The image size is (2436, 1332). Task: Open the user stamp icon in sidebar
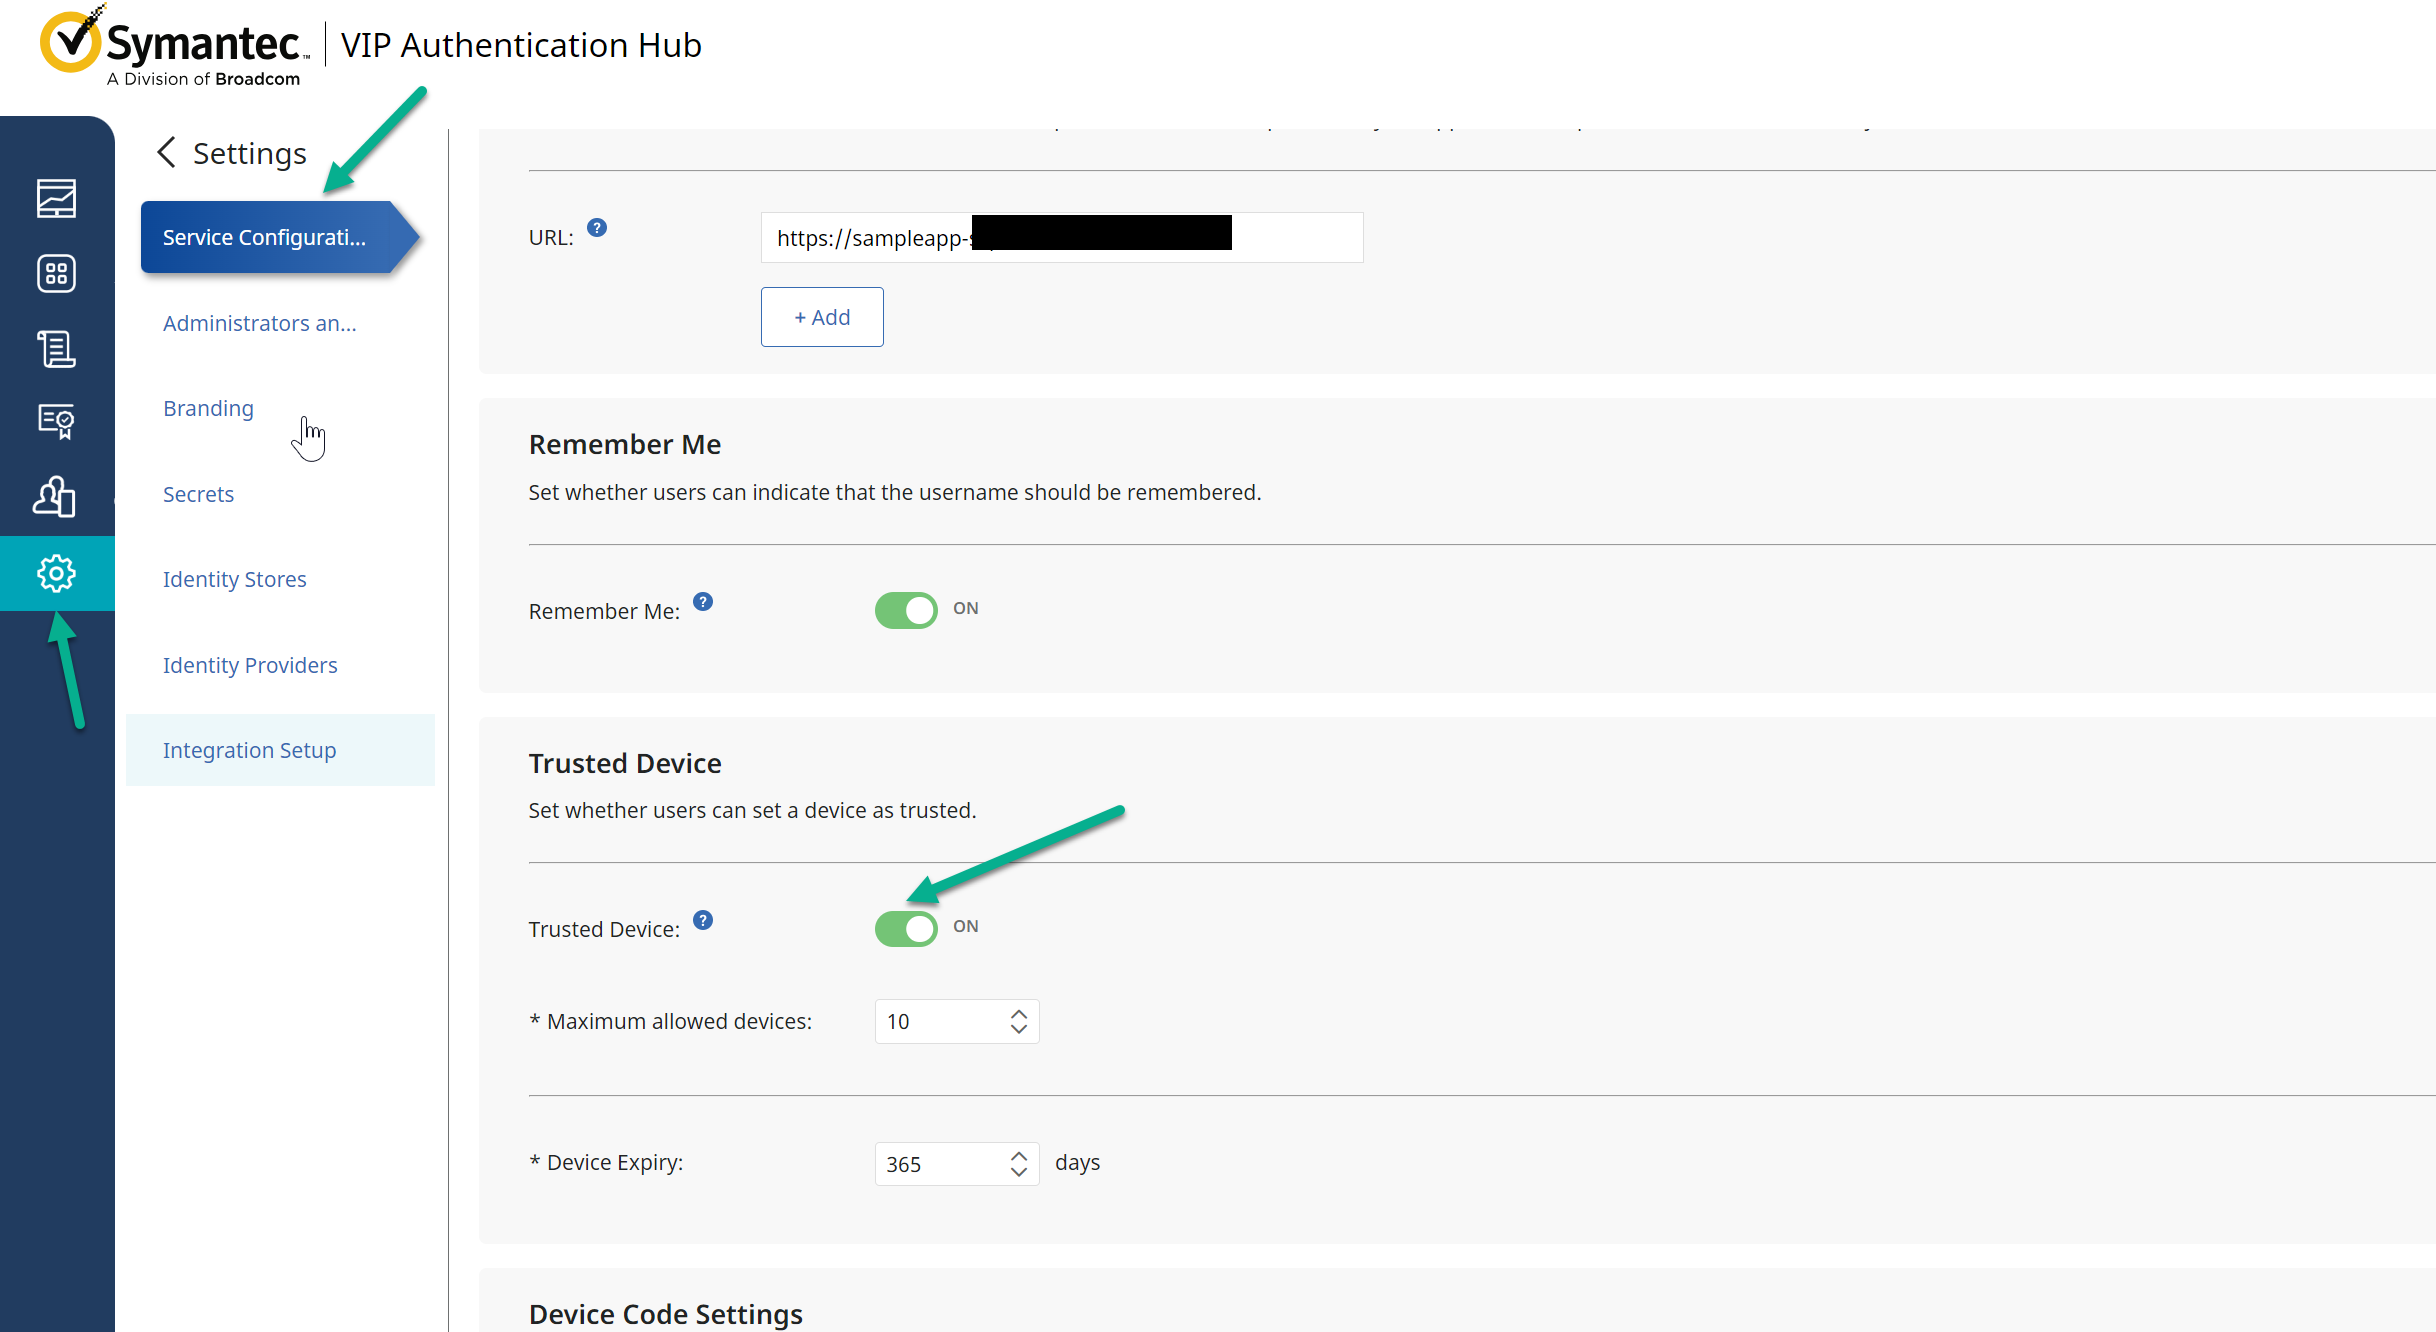pos(56,497)
